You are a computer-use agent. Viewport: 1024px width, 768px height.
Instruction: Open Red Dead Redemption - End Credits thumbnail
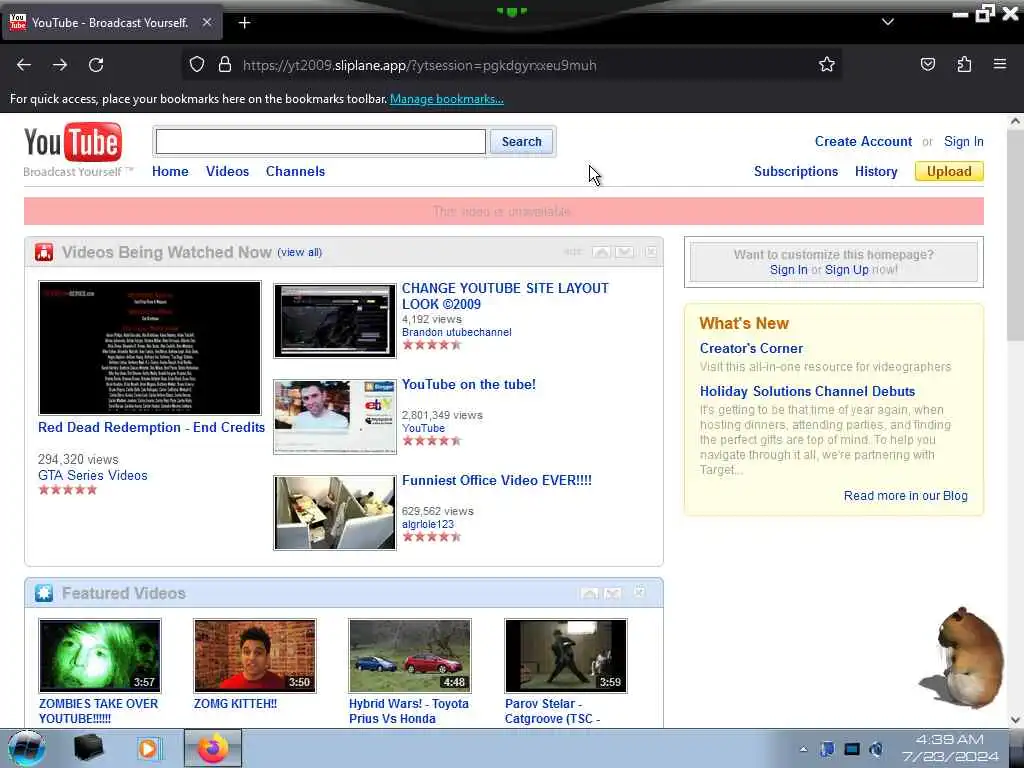pyautogui.click(x=150, y=348)
